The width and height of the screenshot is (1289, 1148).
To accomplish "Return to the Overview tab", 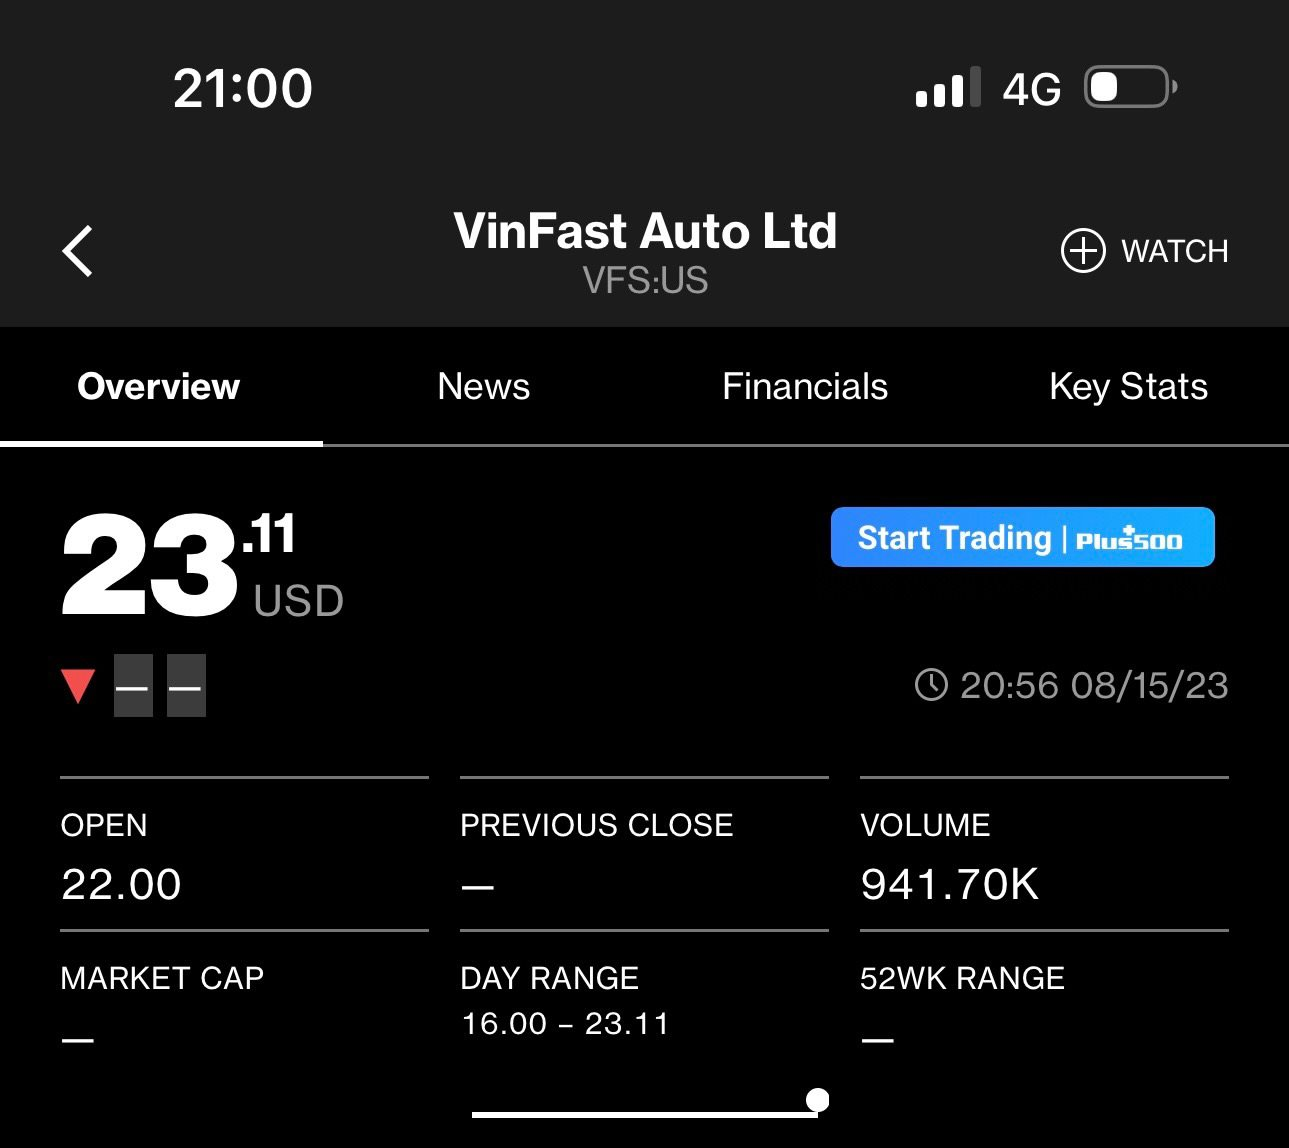I will [158, 386].
